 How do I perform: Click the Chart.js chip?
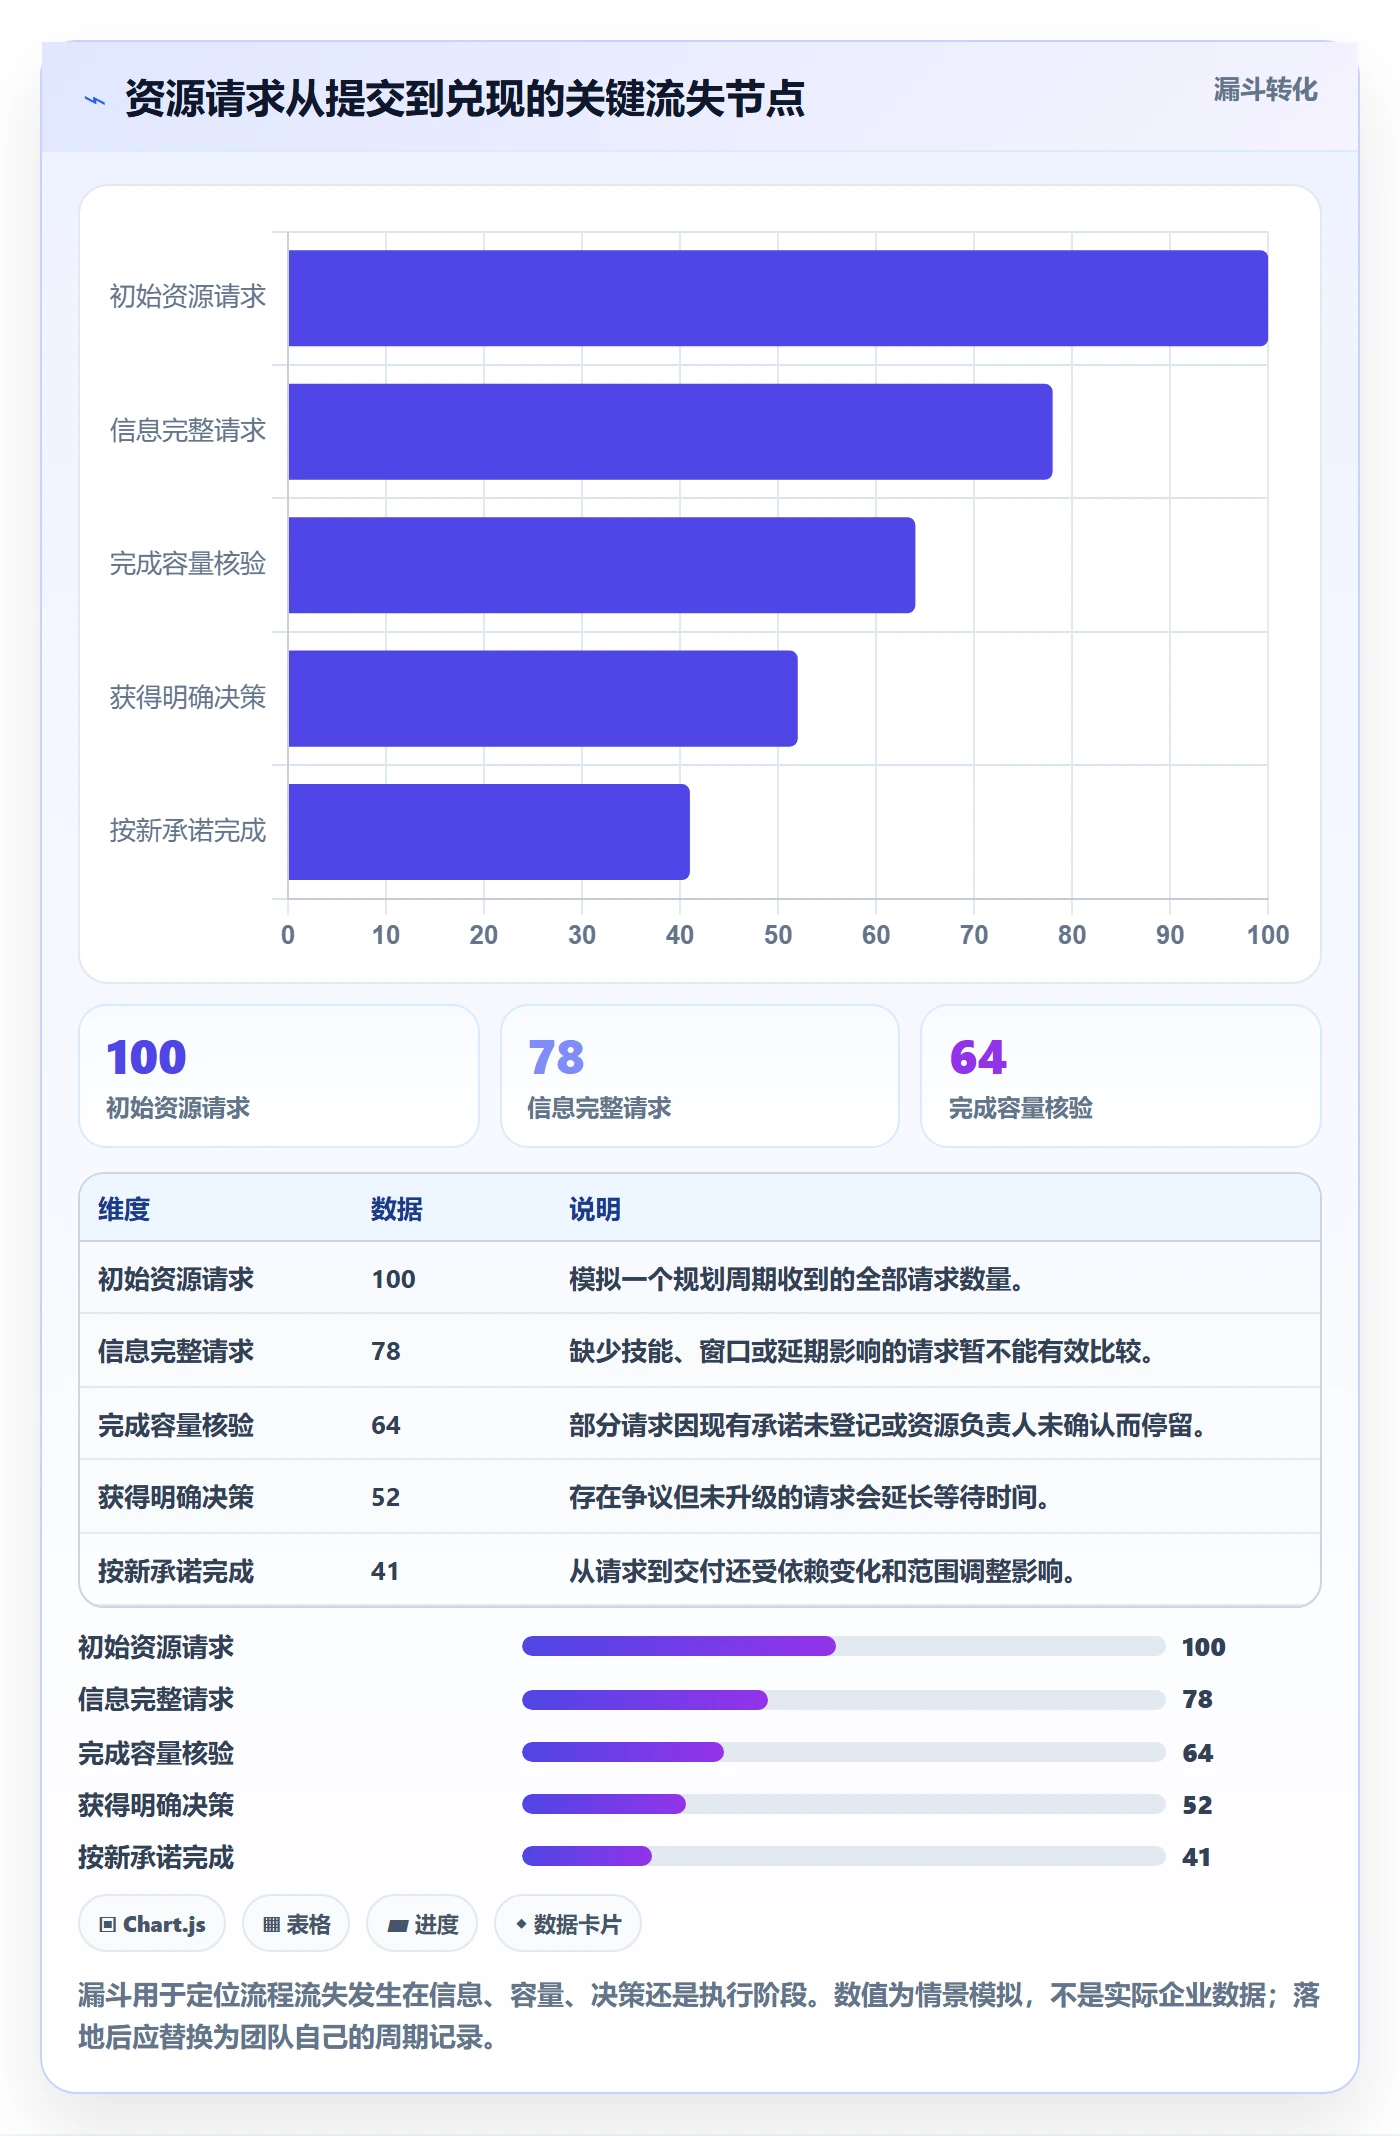click(152, 1924)
